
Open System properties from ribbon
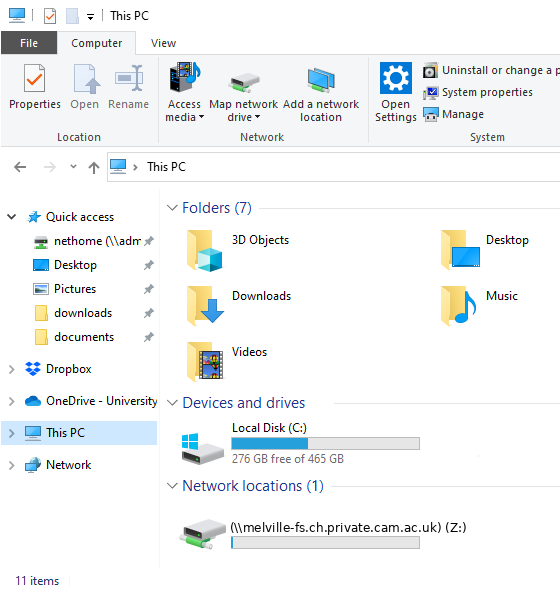478,92
